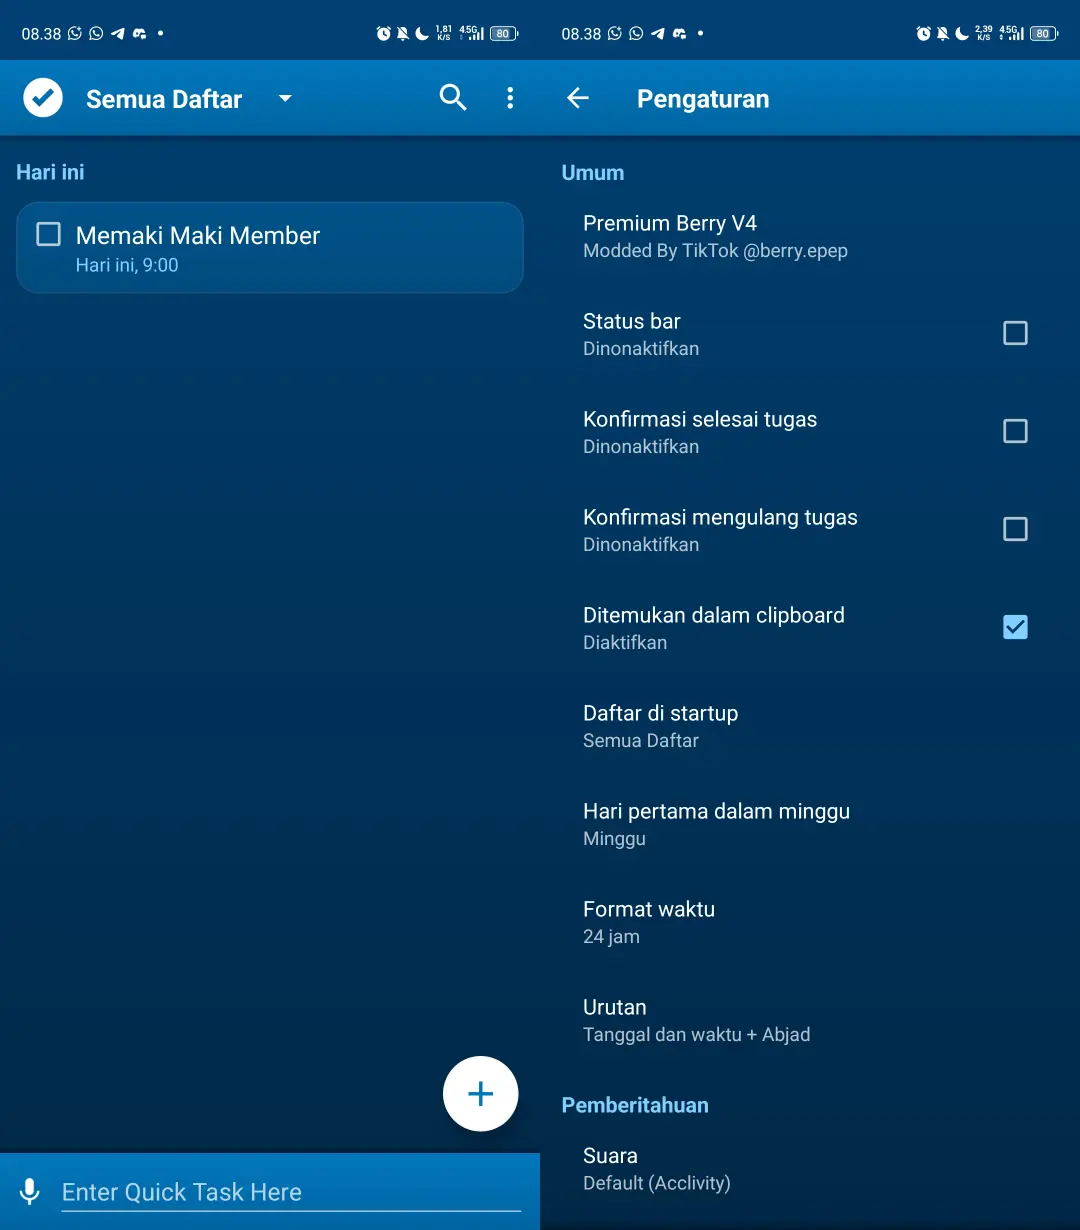The height and width of the screenshot is (1230, 1080).
Task: Tap the circular checkmark app logo
Action: (42, 97)
